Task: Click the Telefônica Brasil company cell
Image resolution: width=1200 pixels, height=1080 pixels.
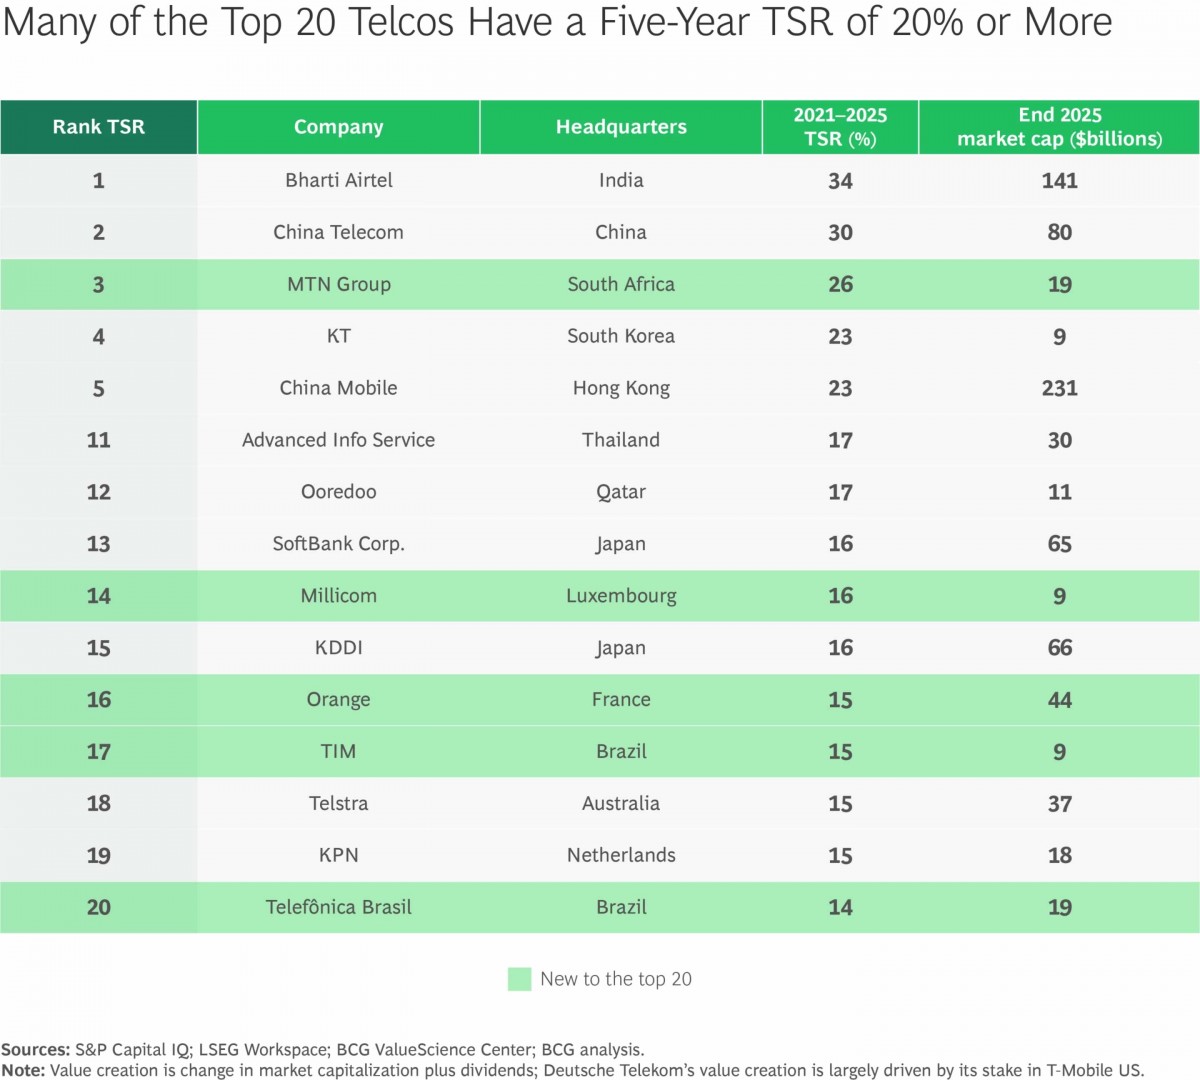Action: [338, 907]
